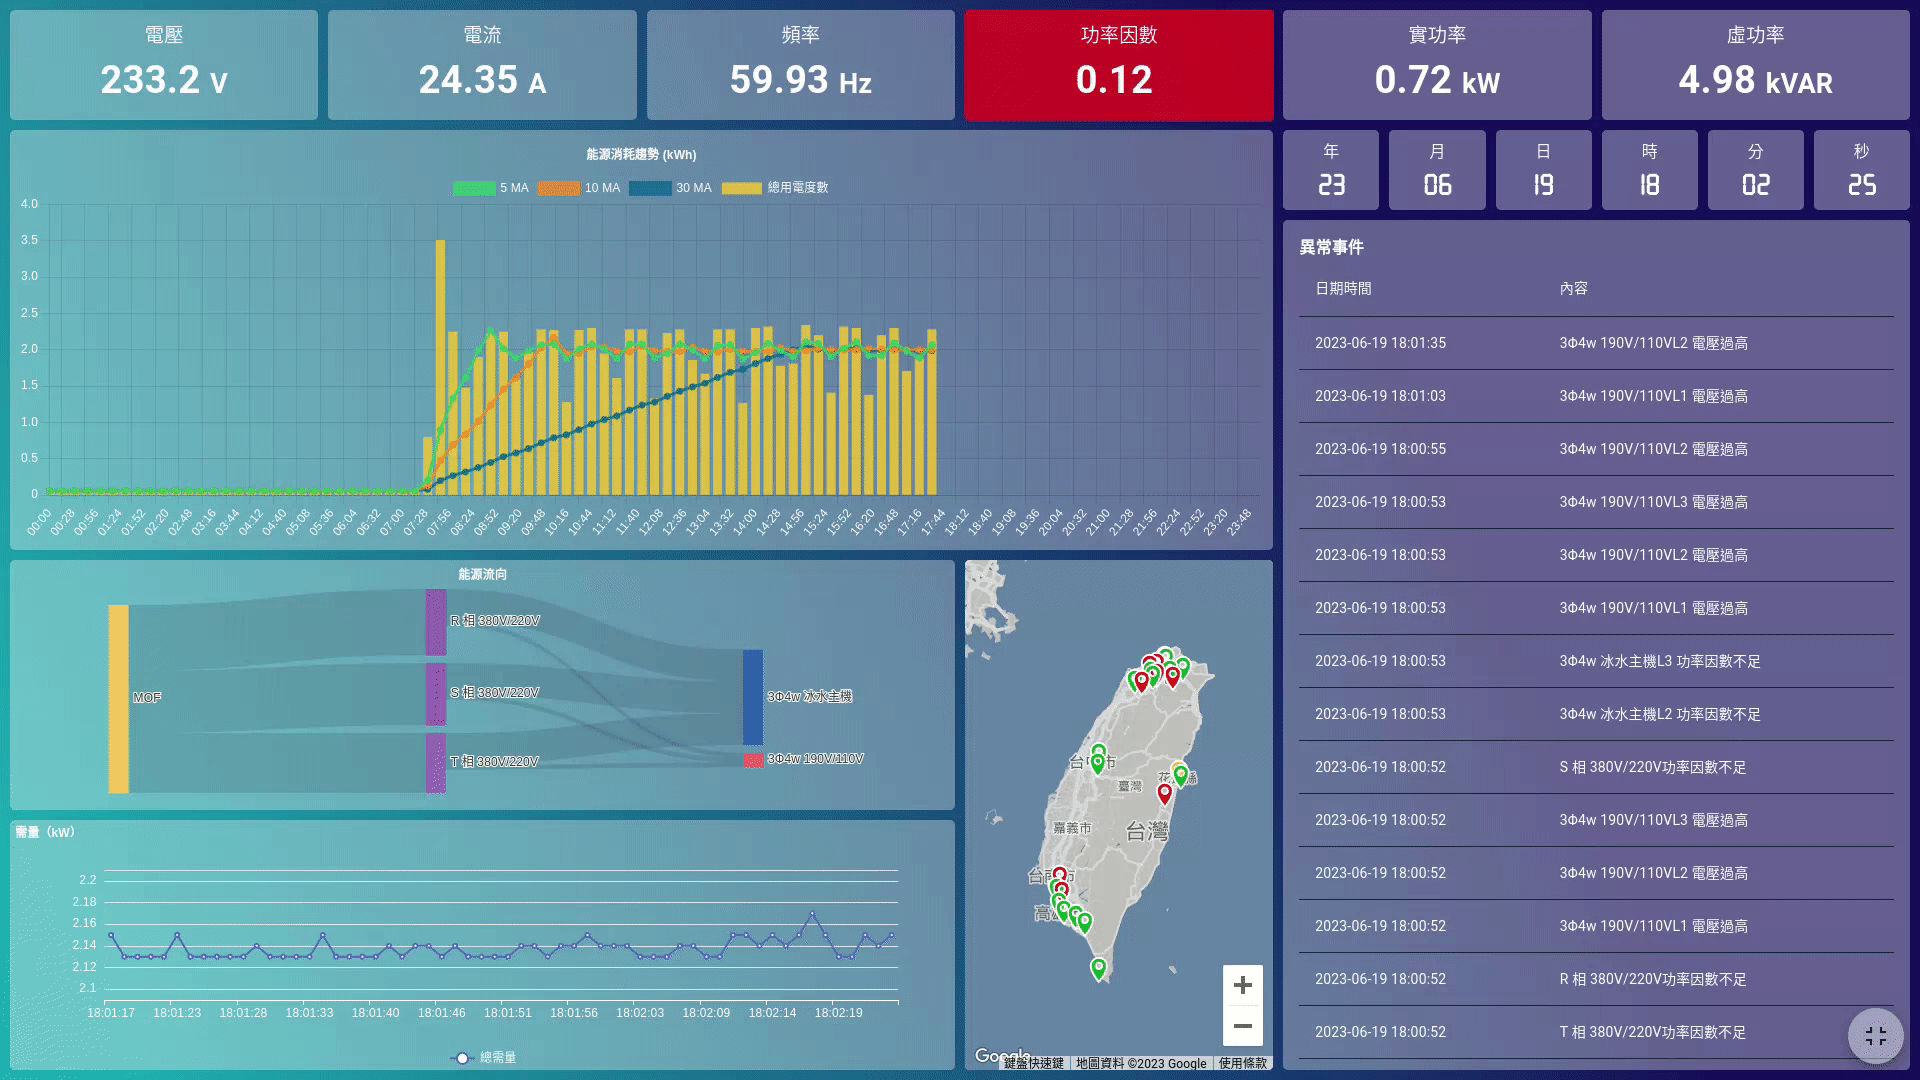This screenshot has height=1080, width=1920.
Task: Select the 18:01:35 VL2 電壓過高 event row
Action: [1596, 343]
